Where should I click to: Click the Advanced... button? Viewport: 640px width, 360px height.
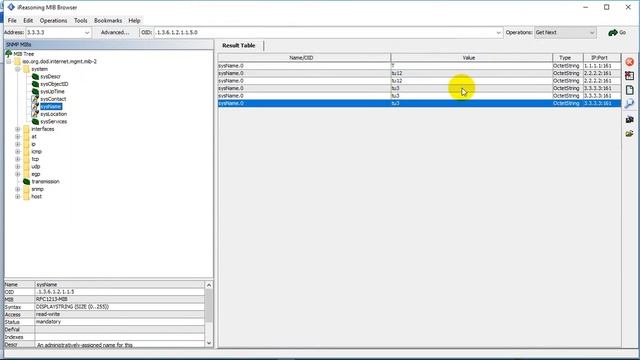coord(115,33)
